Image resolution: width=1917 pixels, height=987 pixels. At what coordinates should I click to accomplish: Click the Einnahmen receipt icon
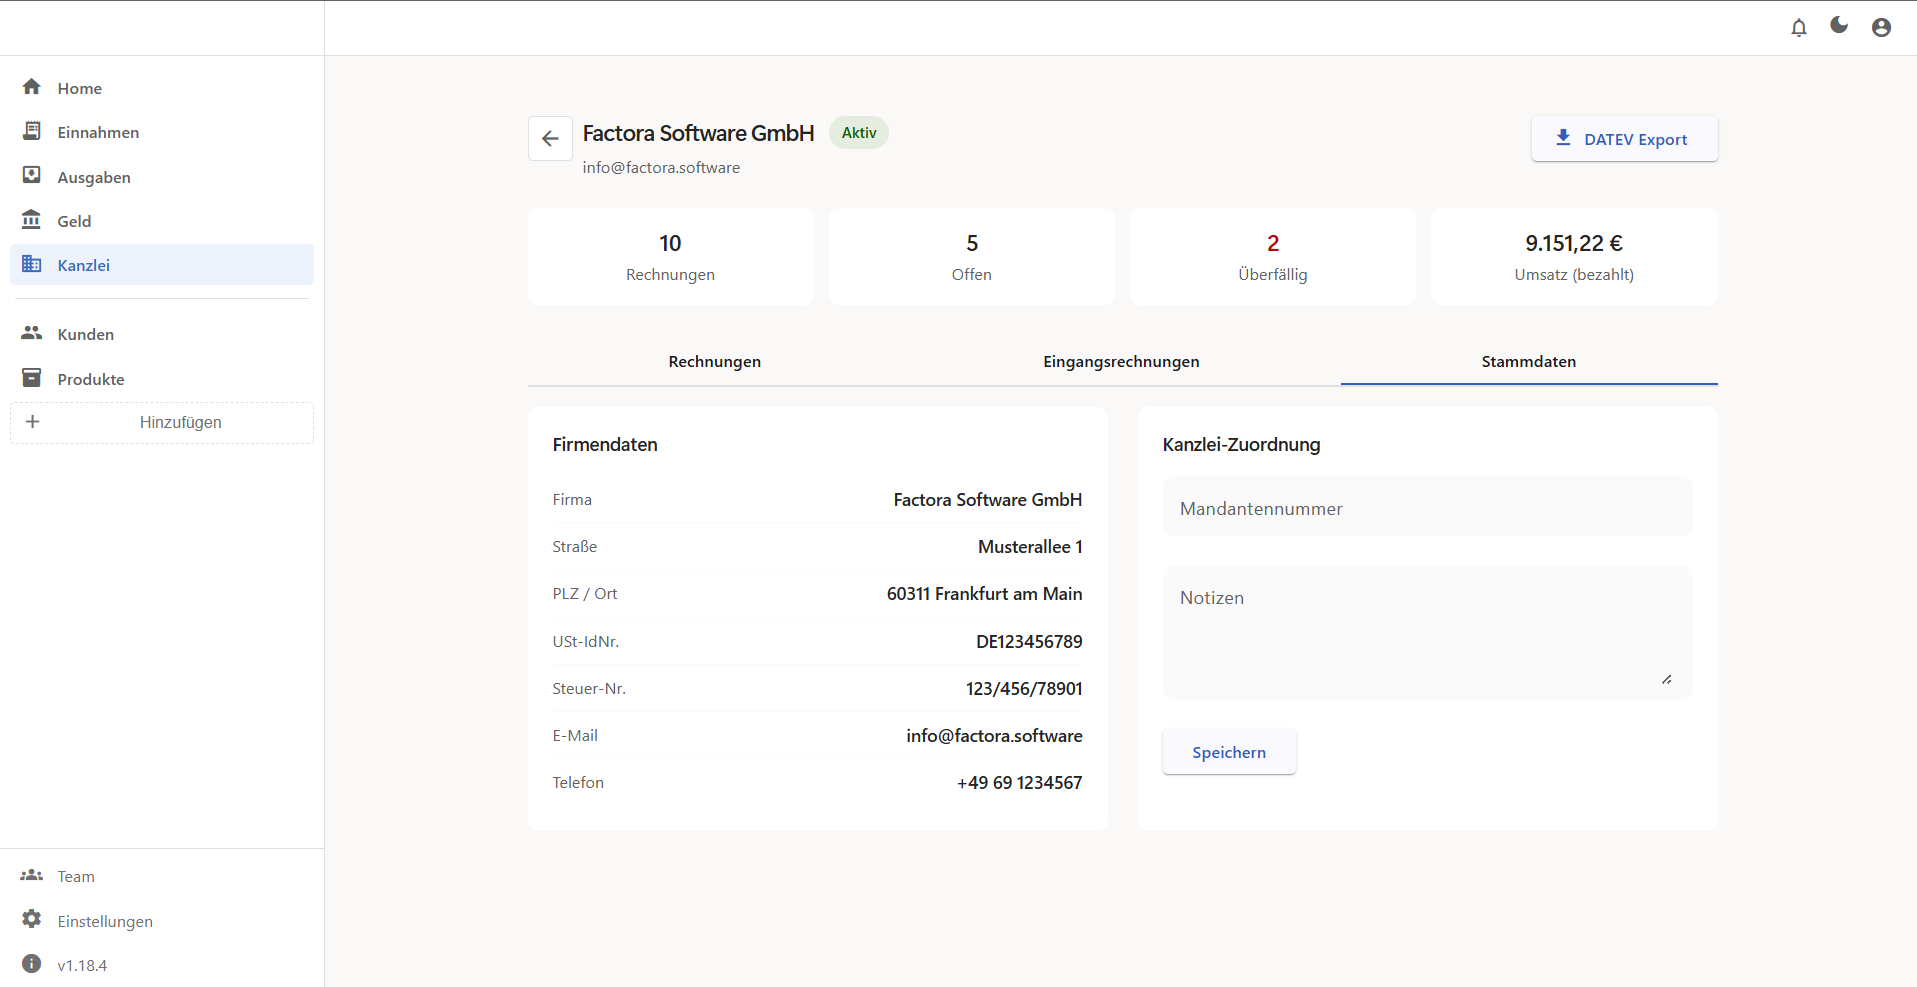(32, 131)
